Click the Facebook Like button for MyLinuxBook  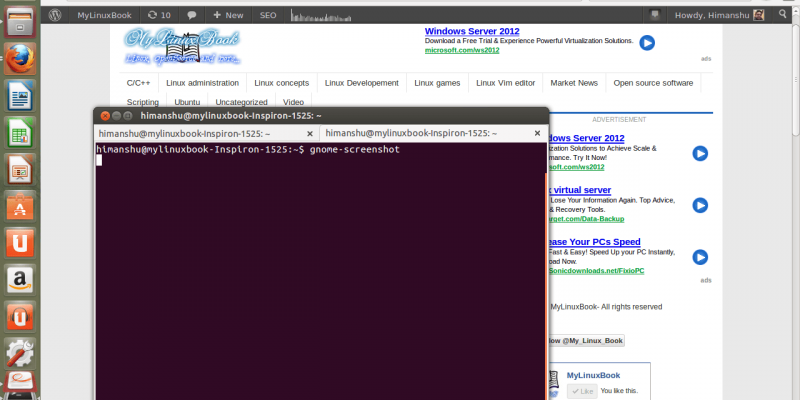581,390
